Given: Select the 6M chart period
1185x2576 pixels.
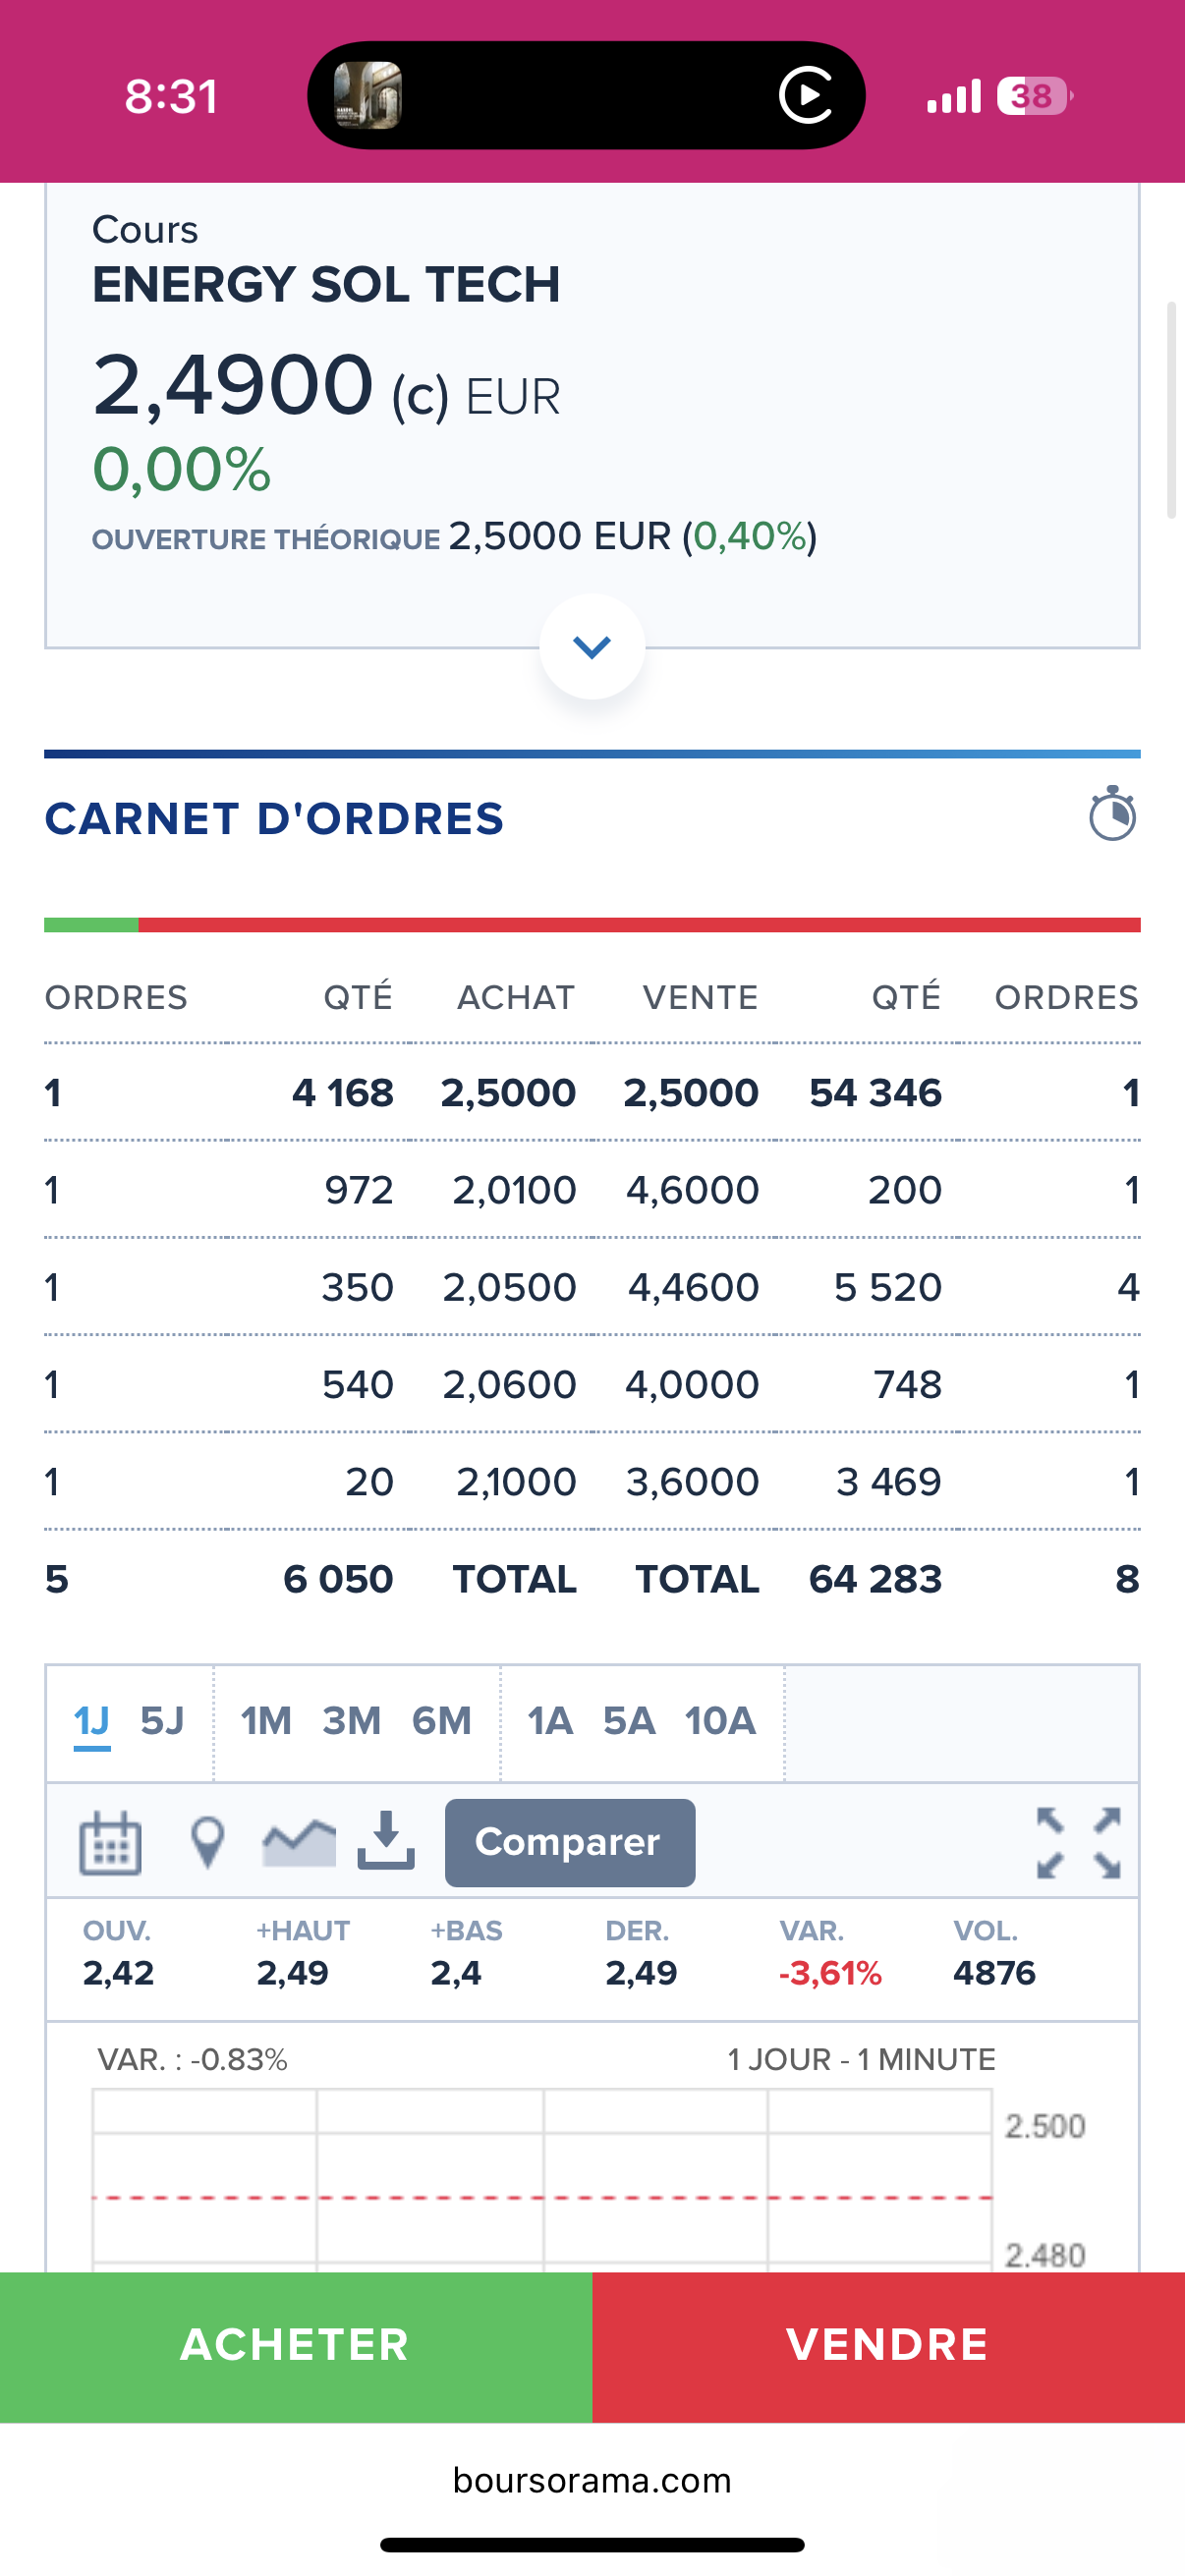Looking at the screenshot, I should (442, 1721).
